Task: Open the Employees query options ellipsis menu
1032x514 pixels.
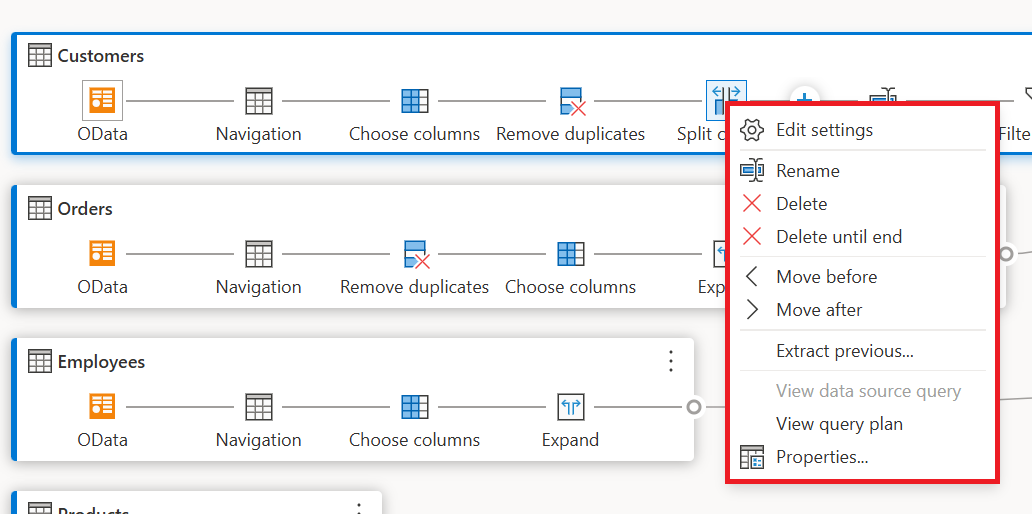Action: coord(671,361)
